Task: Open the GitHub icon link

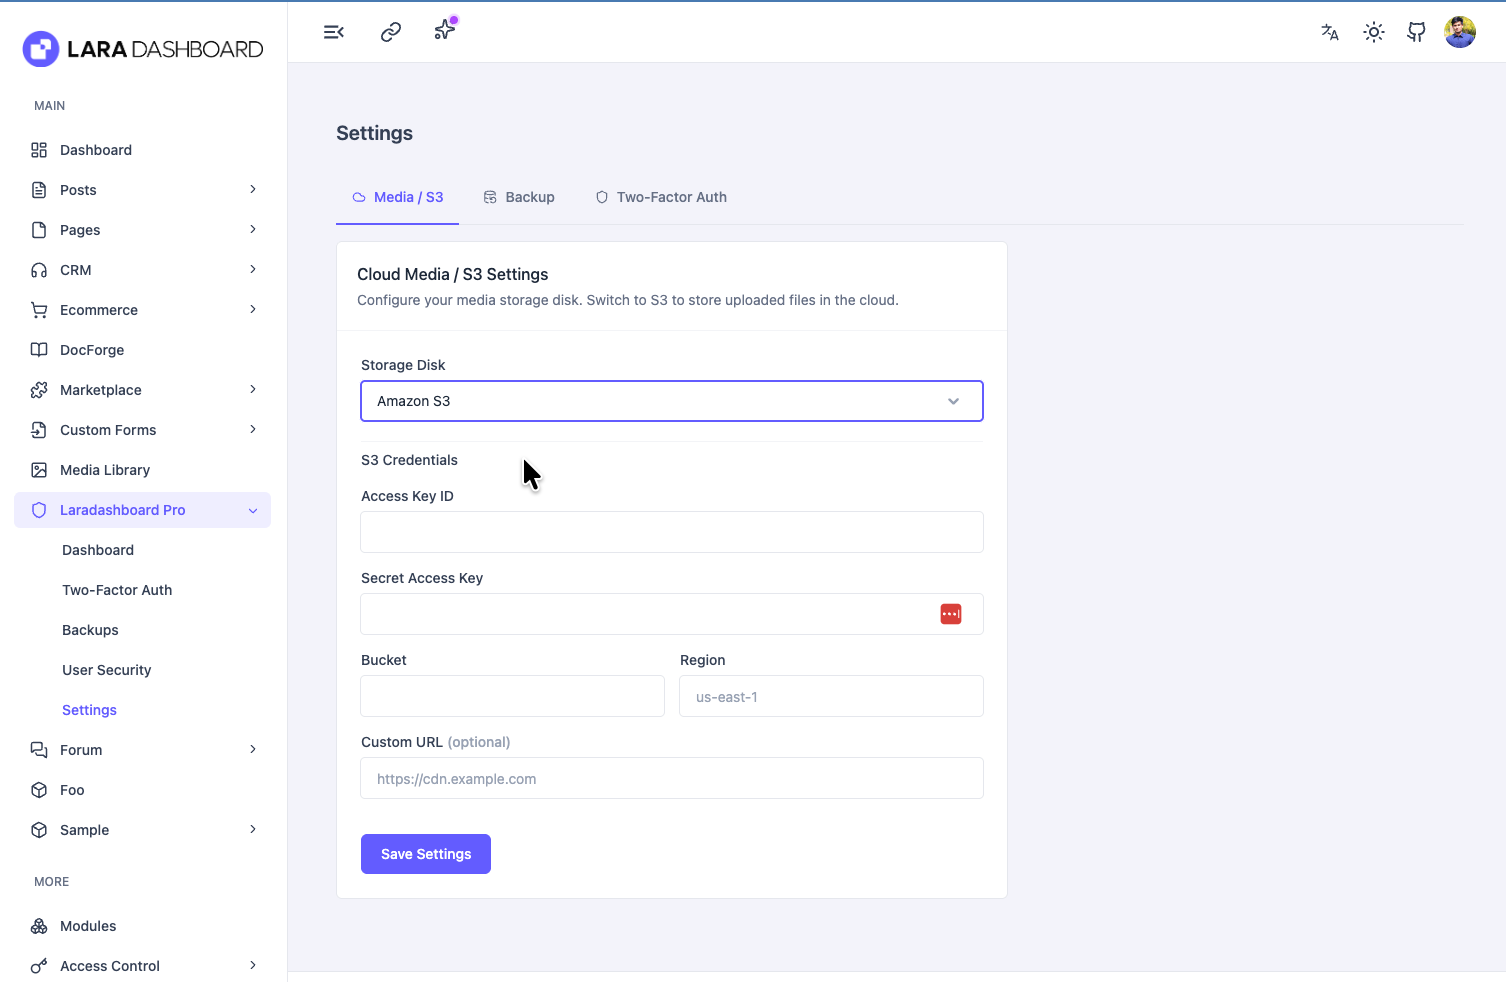Action: [x=1416, y=32]
